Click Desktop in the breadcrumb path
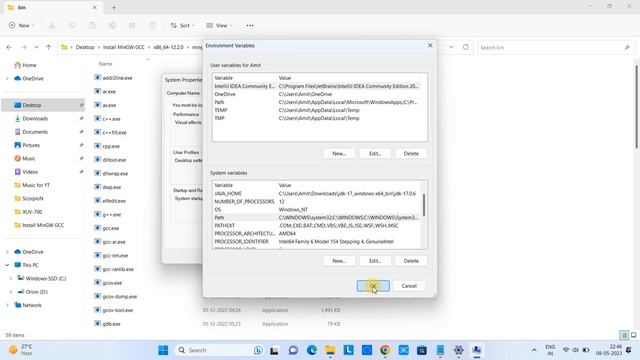 point(85,47)
